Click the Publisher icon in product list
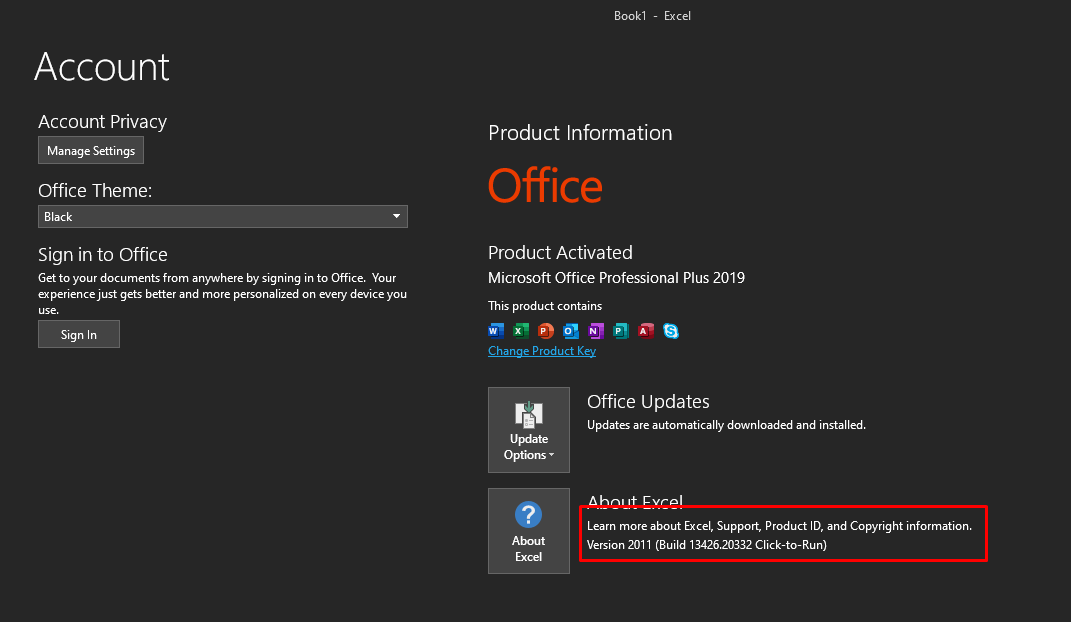The width and height of the screenshot is (1071, 622). click(x=621, y=331)
